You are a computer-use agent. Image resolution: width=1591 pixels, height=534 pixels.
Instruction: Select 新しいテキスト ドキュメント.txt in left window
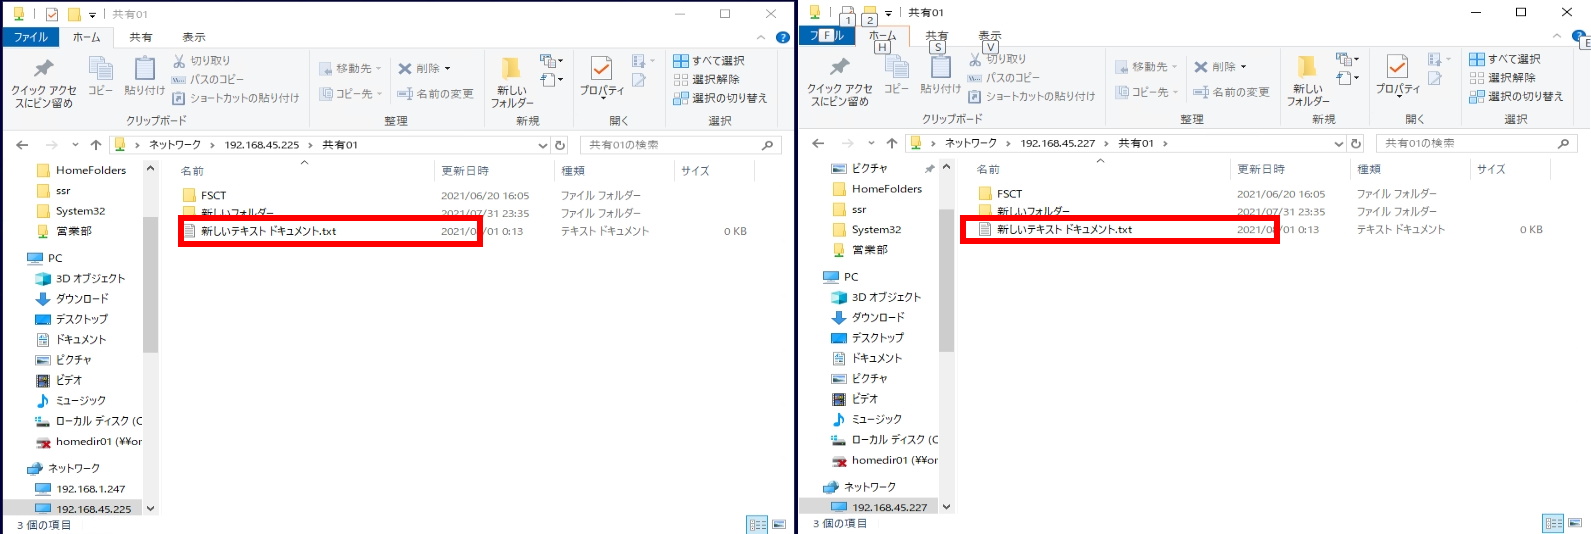[x=268, y=231]
